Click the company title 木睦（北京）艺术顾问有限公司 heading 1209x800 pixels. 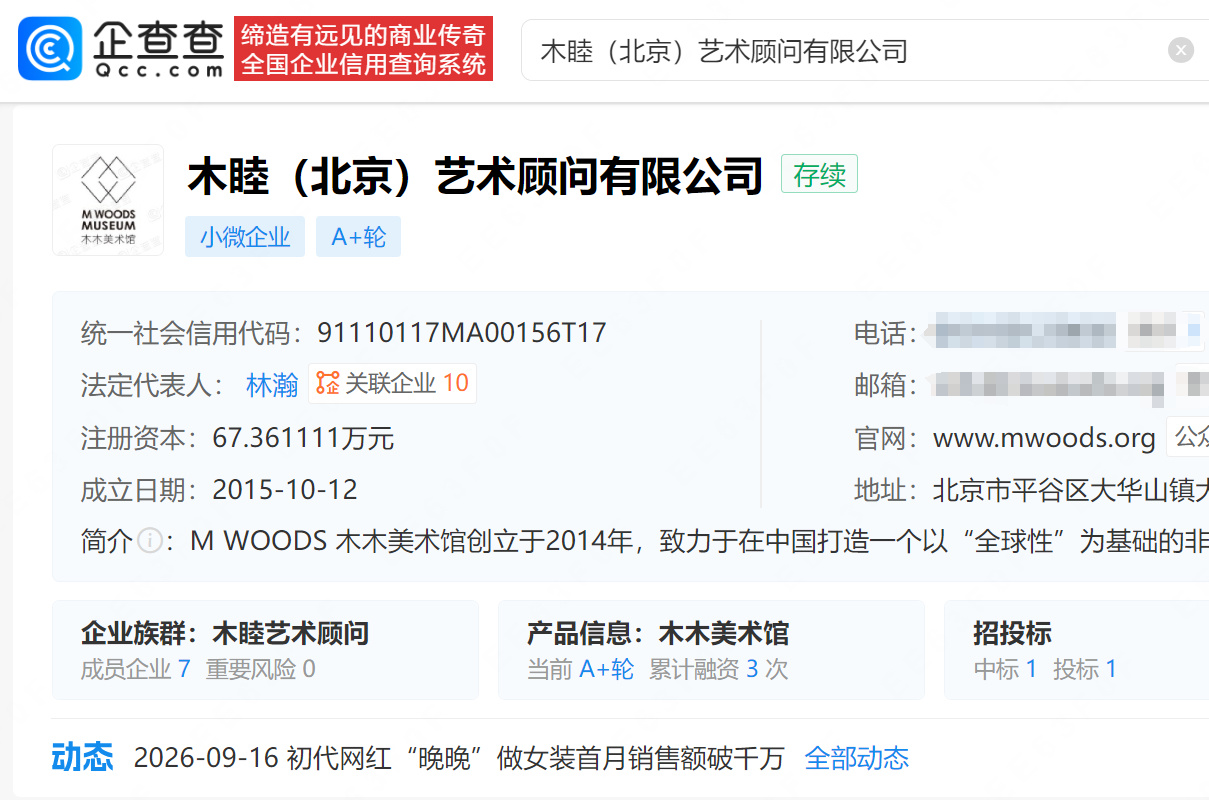tap(476, 176)
